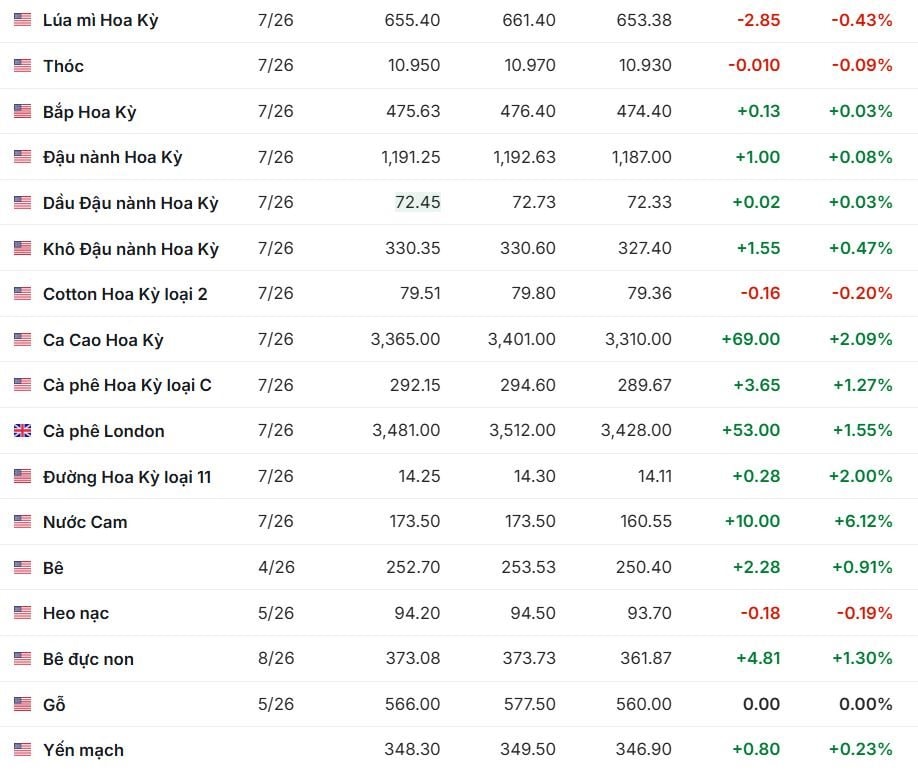
Task: Go to Đường Hoa Kỳ loại 11 page
Action: [x=127, y=477]
